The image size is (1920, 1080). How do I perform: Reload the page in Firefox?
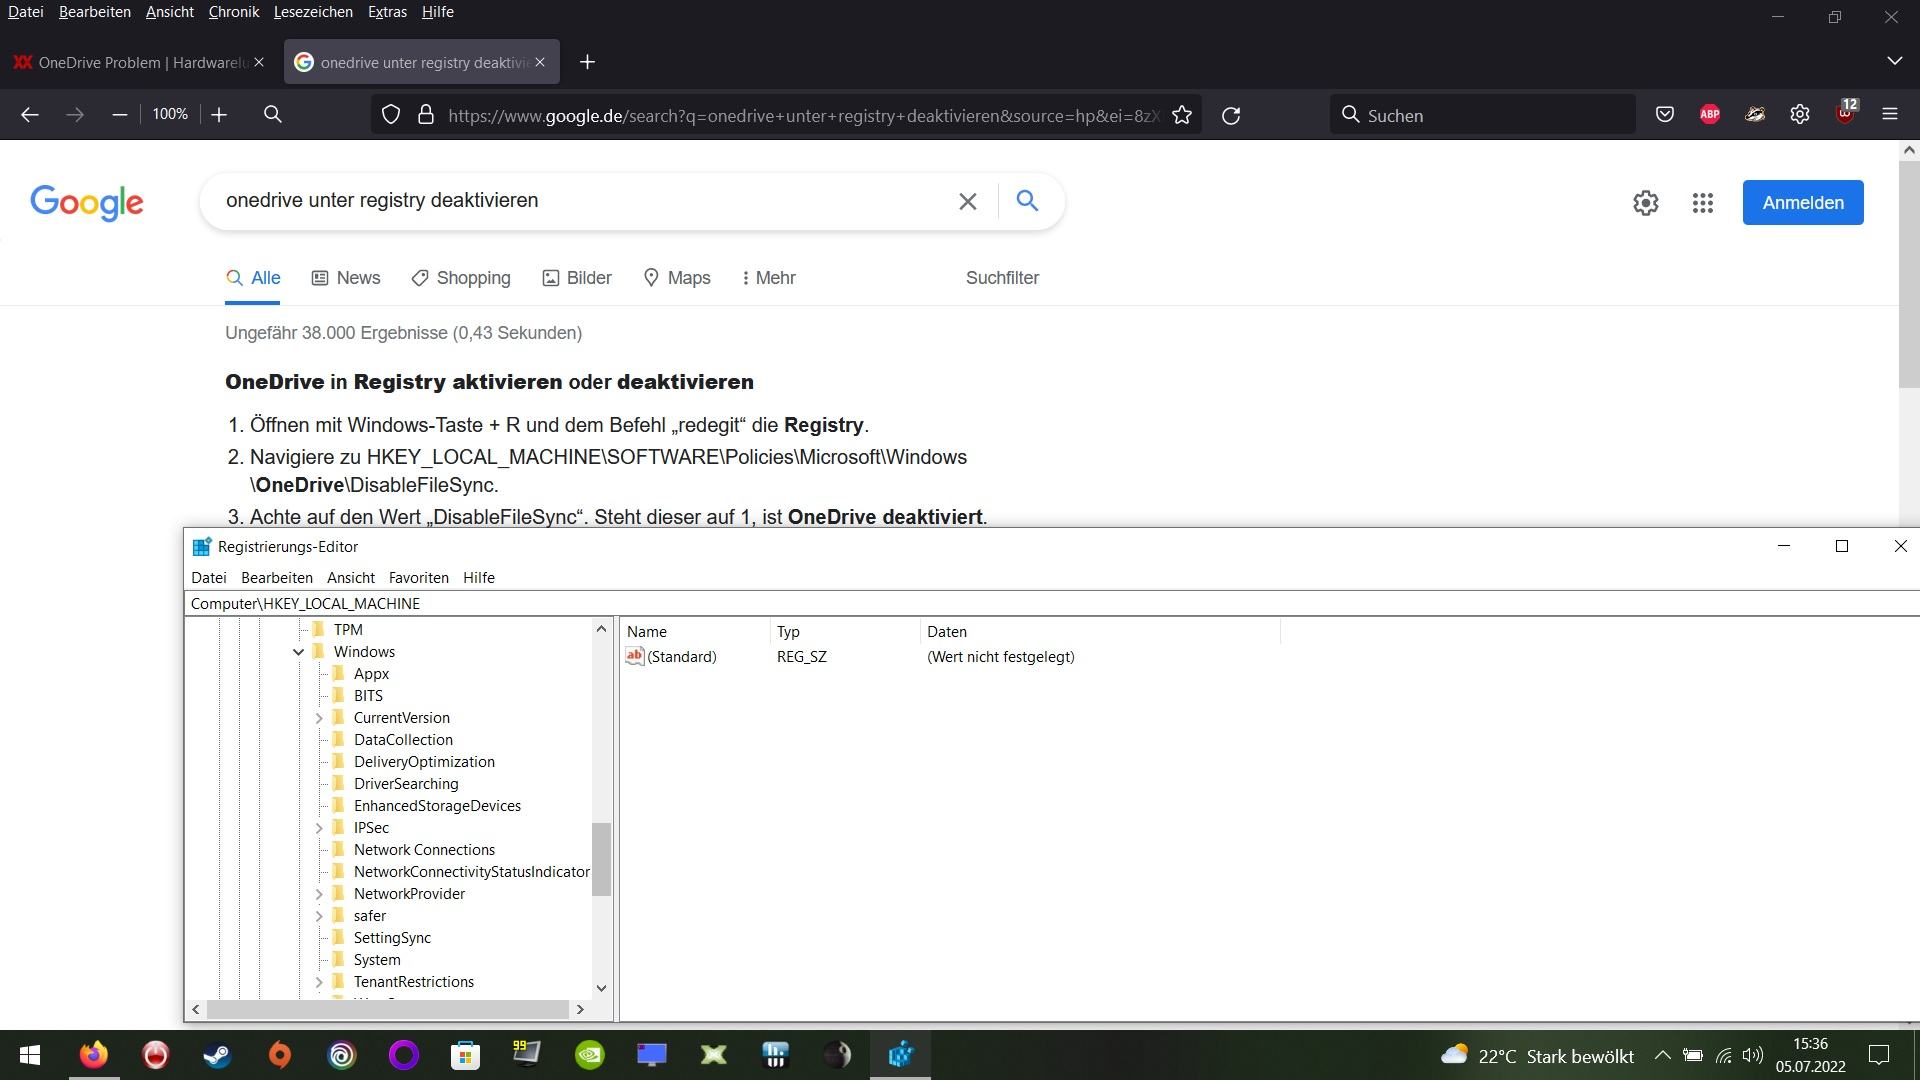pos(1231,115)
